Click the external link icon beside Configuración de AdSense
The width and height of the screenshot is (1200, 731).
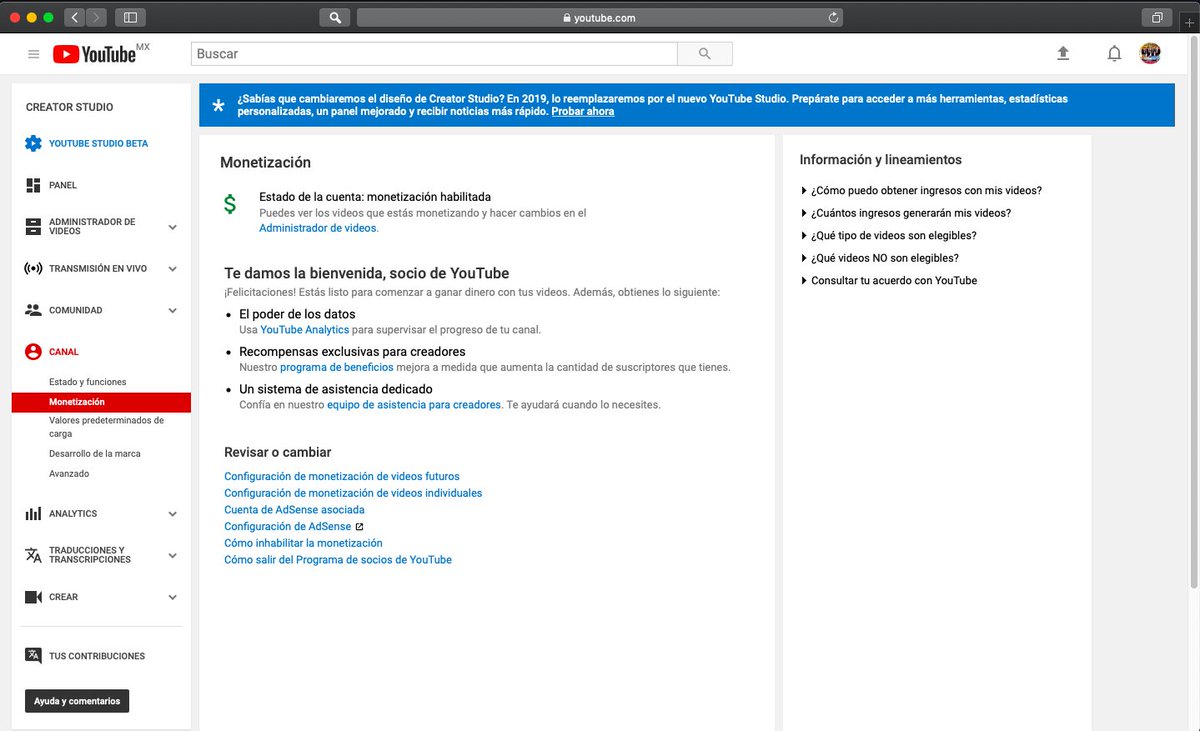pos(360,527)
